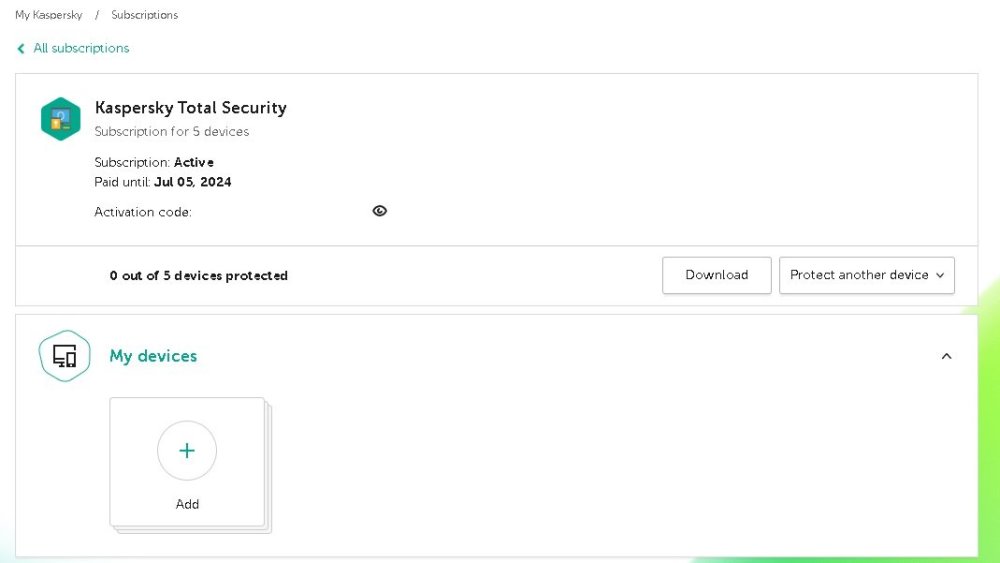Click the Download button
This screenshot has height=563, width=1000.
[x=716, y=275]
